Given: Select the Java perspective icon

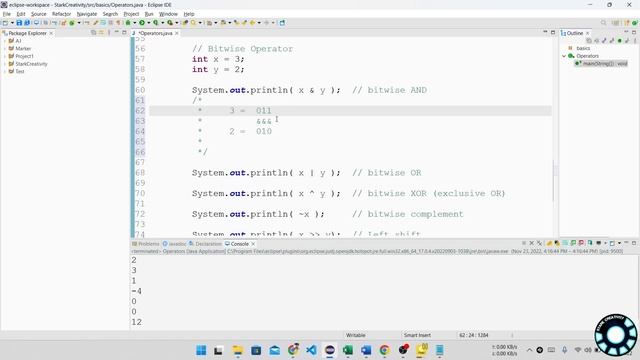Looking at the screenshot, I should click(627, 23).
